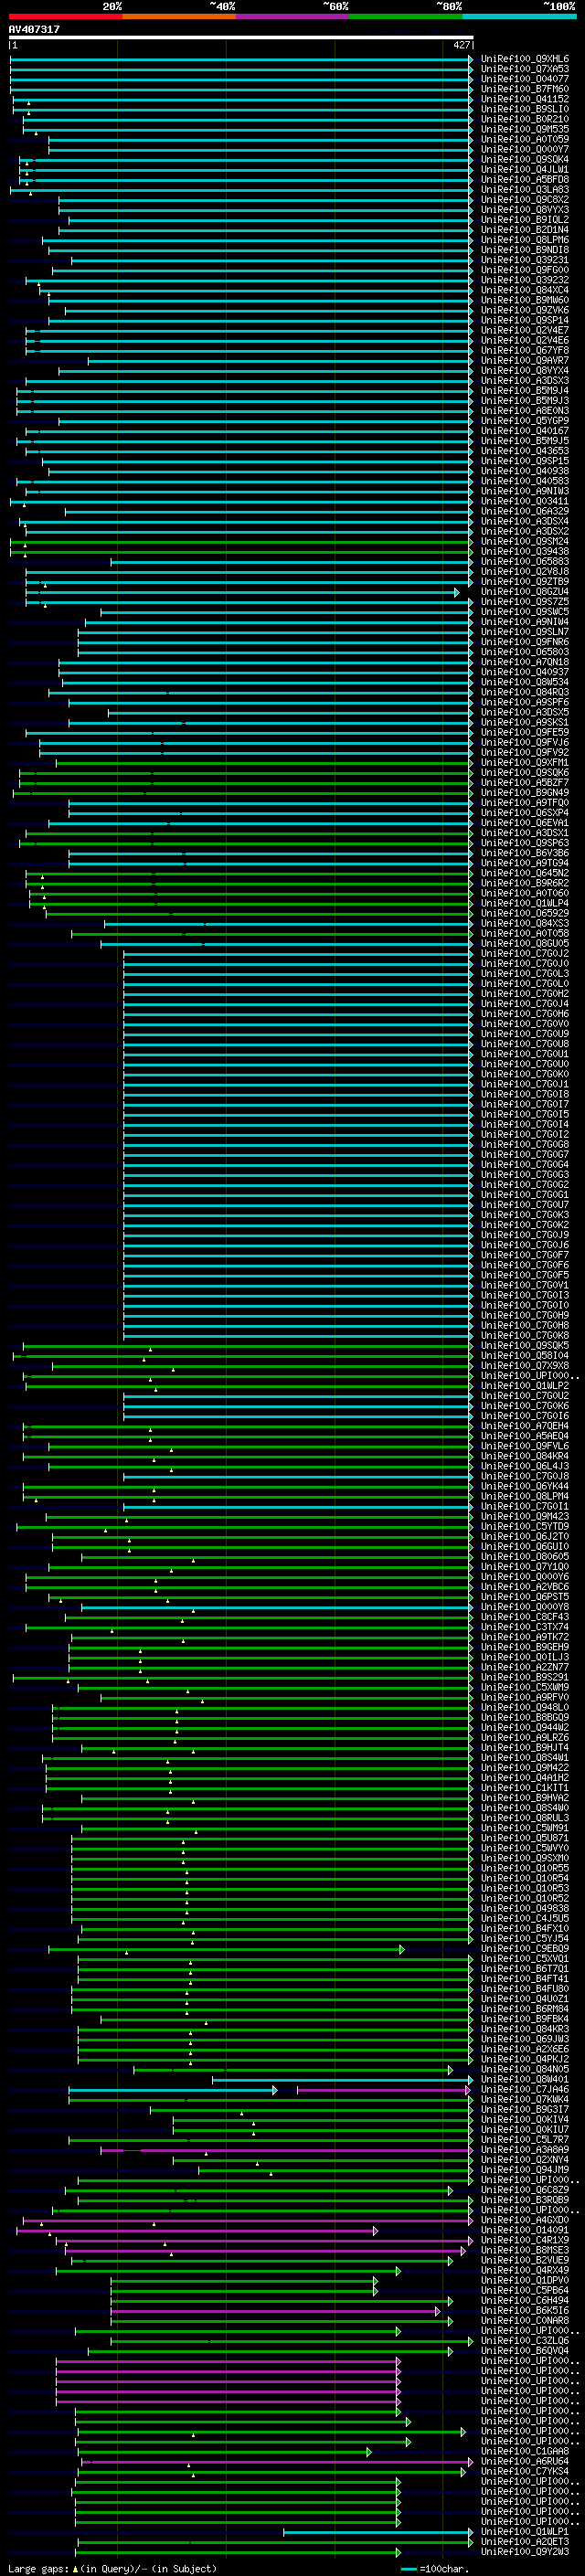Viewport: 585px width, 2576px height.
Task: Open hit UniRef100_Q41152
Action: click(x=525, y=99)
